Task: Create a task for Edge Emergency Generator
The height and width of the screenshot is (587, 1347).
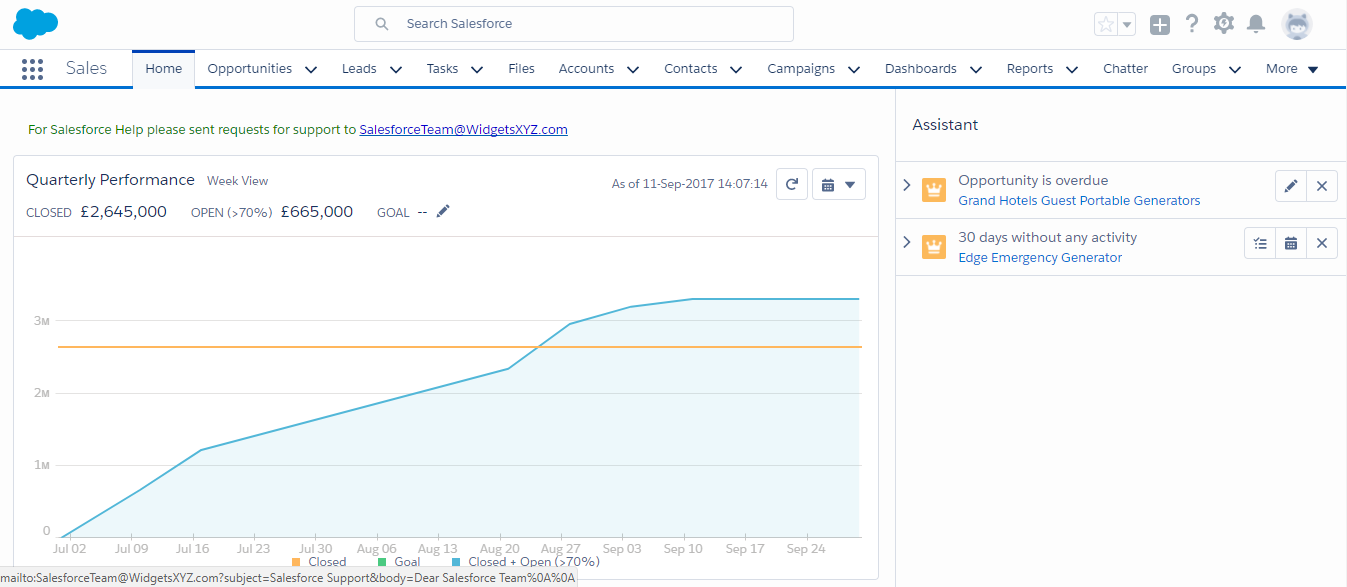Action: coord(1260,243)
